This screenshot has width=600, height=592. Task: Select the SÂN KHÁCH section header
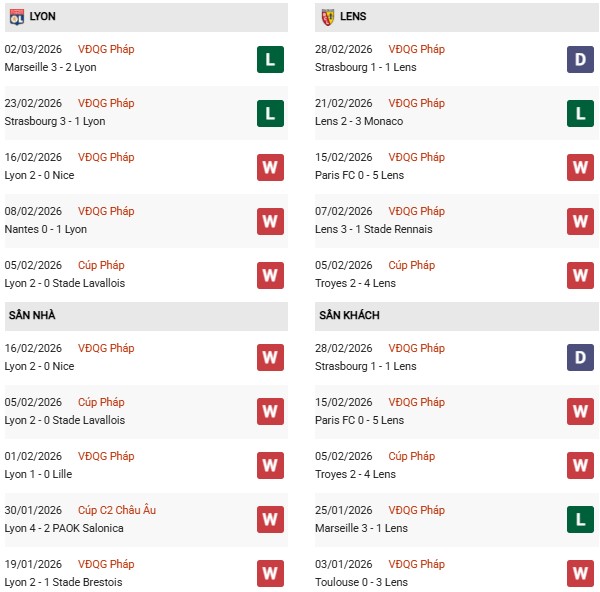click(x=349, y=316)
